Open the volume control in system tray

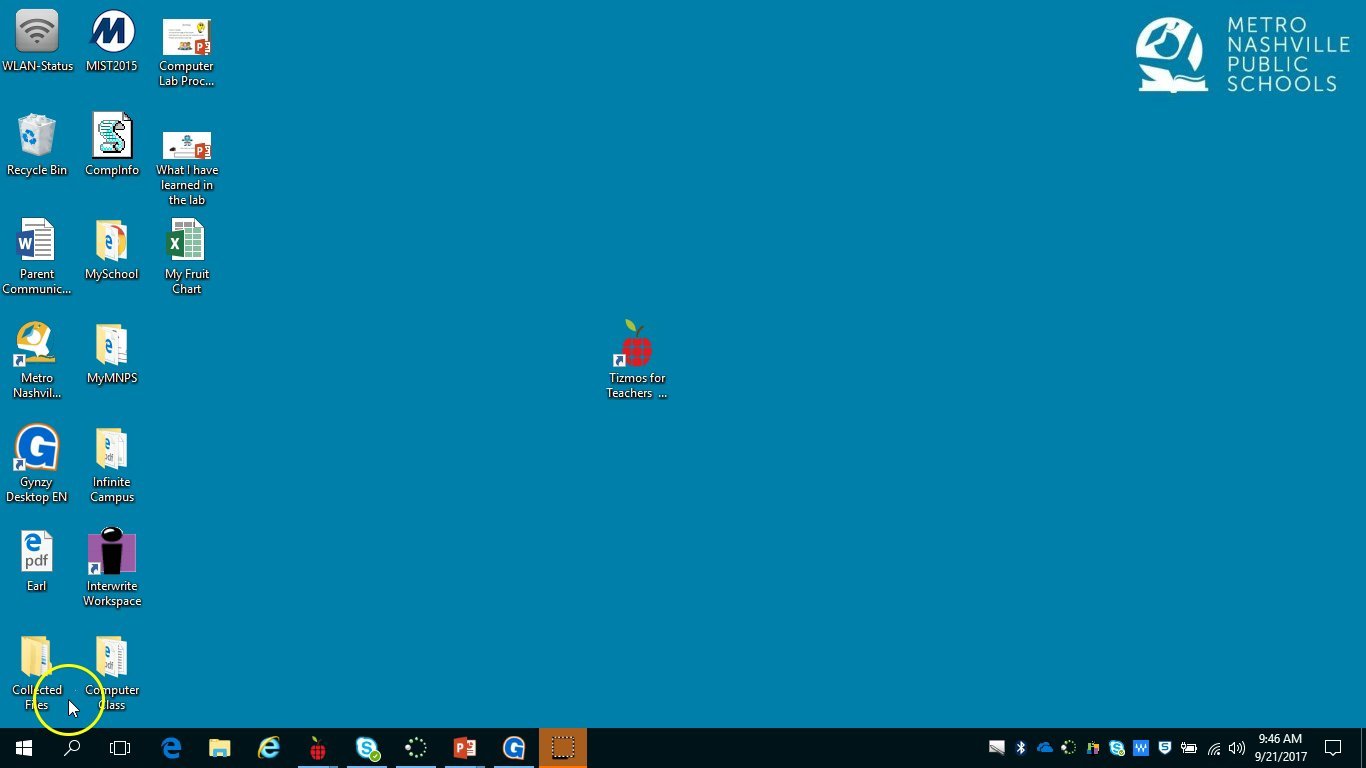coord(1237,748)
